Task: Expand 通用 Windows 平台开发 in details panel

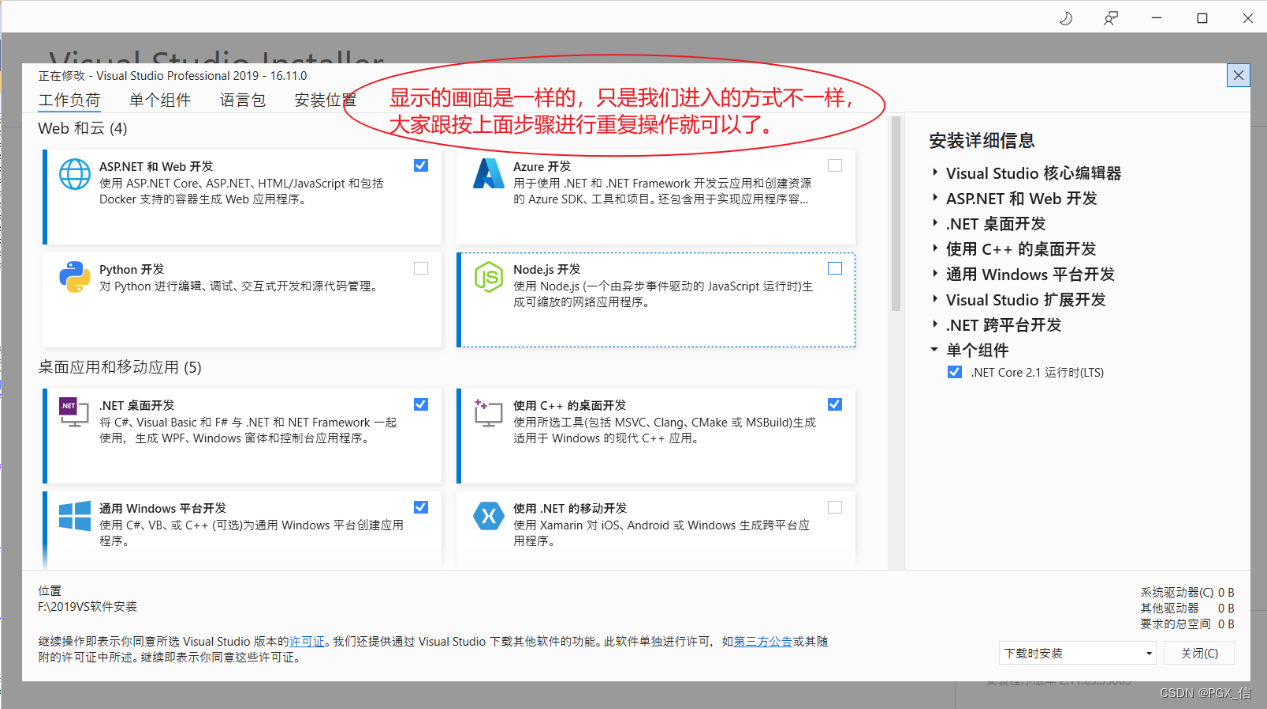Action: tap(935, 274)
